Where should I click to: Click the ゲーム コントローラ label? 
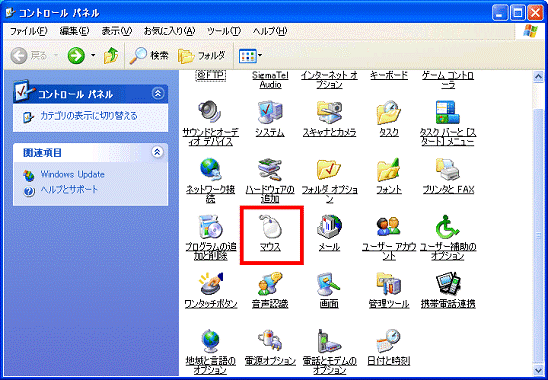click(448, 80)
